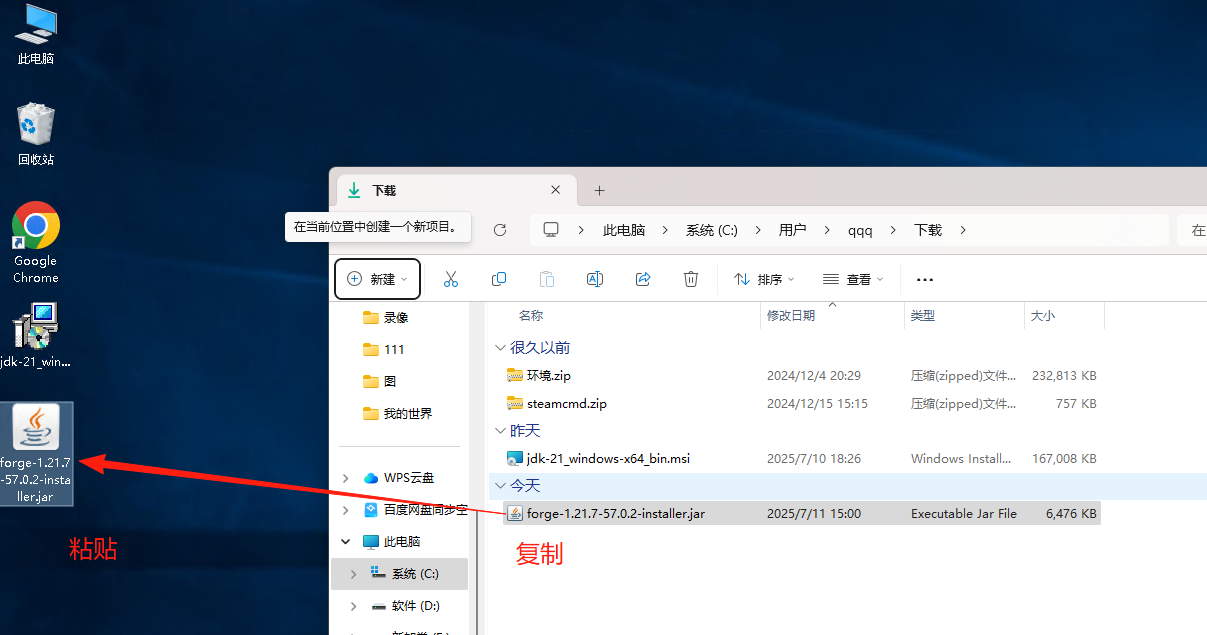Viewport: 1207px width, 635px height.
Task: Go to qqq in the address breadcrumb
Action: coord(860,230)
